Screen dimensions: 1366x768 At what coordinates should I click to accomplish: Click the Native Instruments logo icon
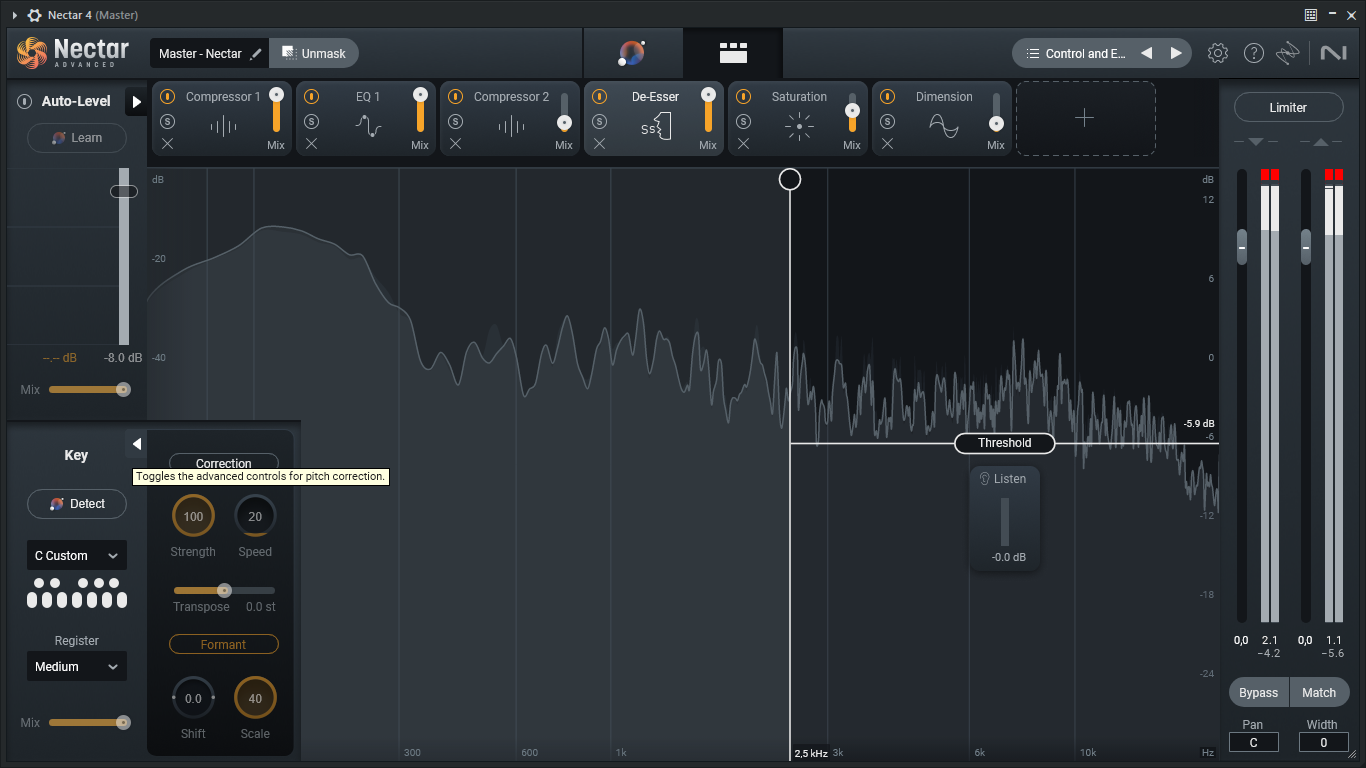pos(1333,53)
